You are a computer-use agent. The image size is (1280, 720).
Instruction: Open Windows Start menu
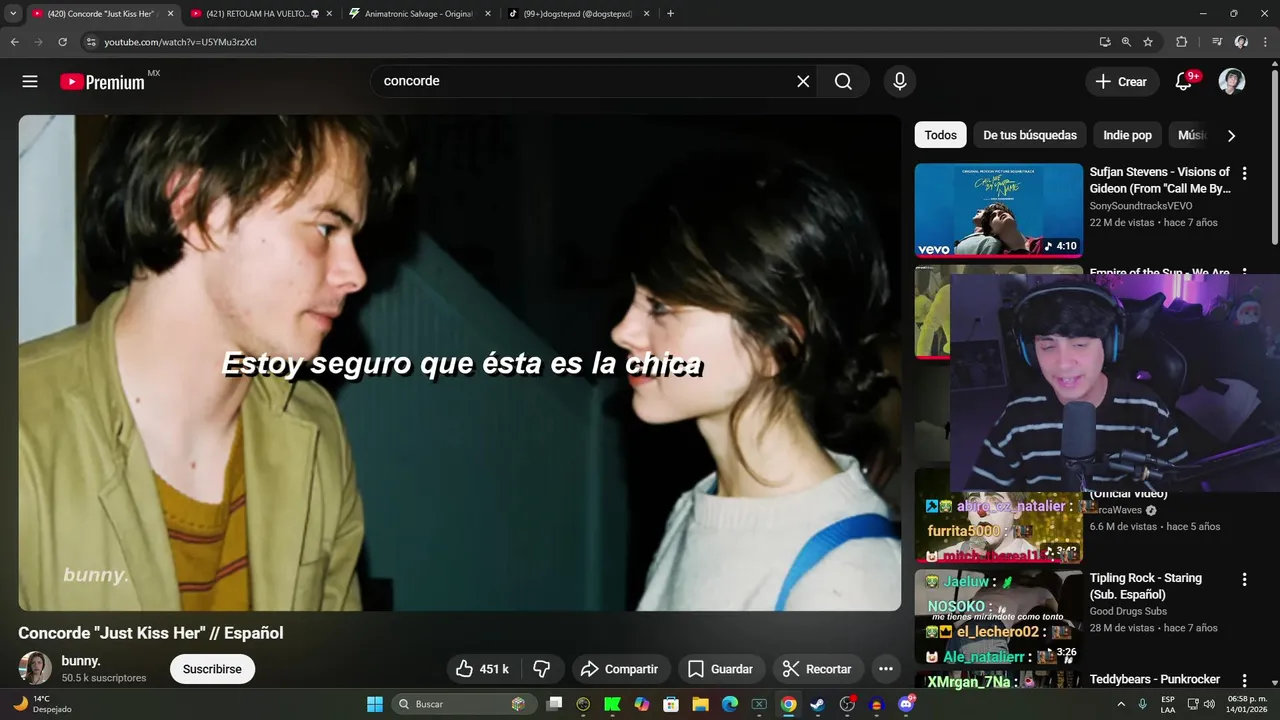374,704
